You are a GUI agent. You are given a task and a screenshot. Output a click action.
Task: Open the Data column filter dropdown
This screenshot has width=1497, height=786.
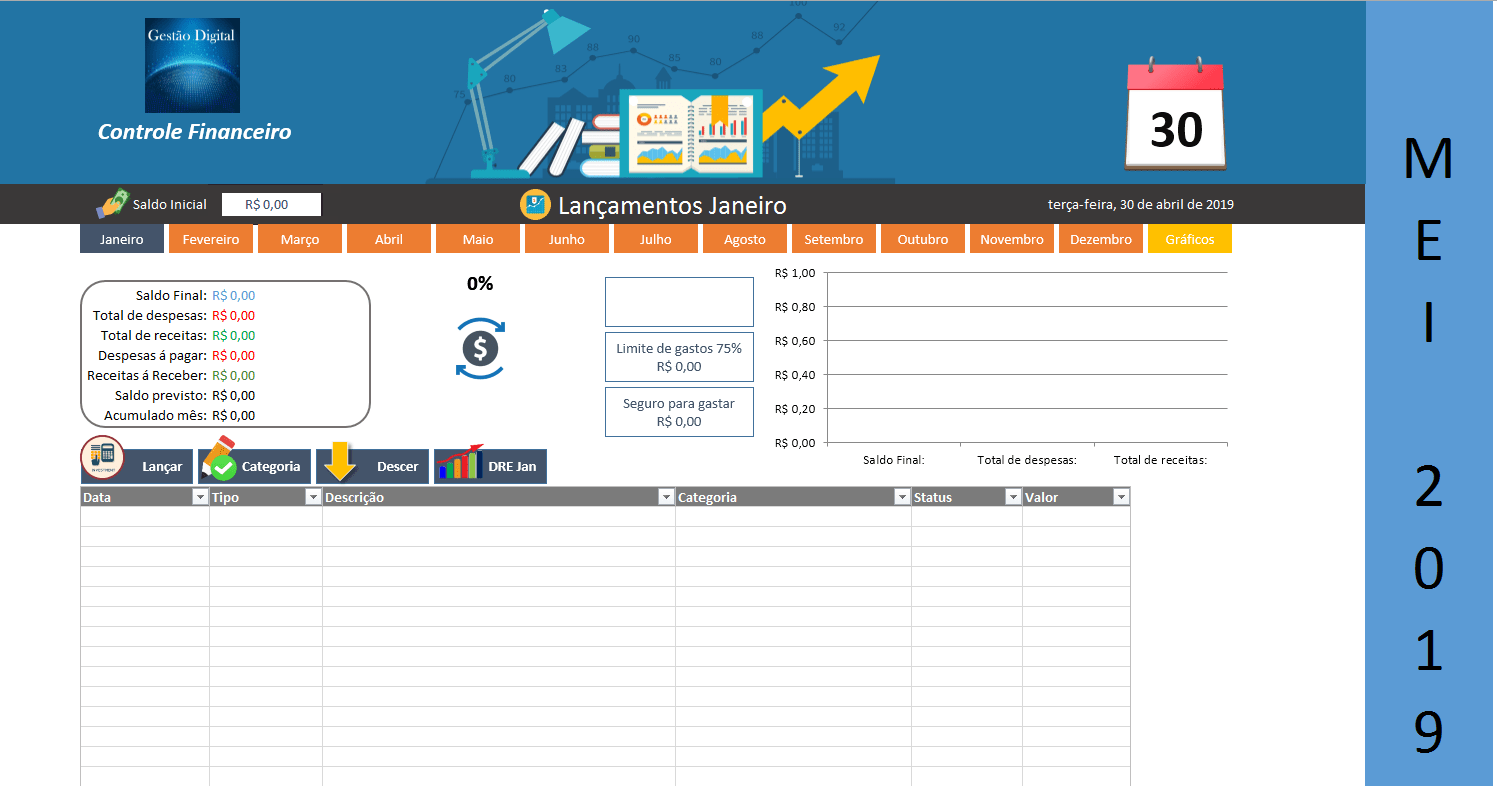198,497
